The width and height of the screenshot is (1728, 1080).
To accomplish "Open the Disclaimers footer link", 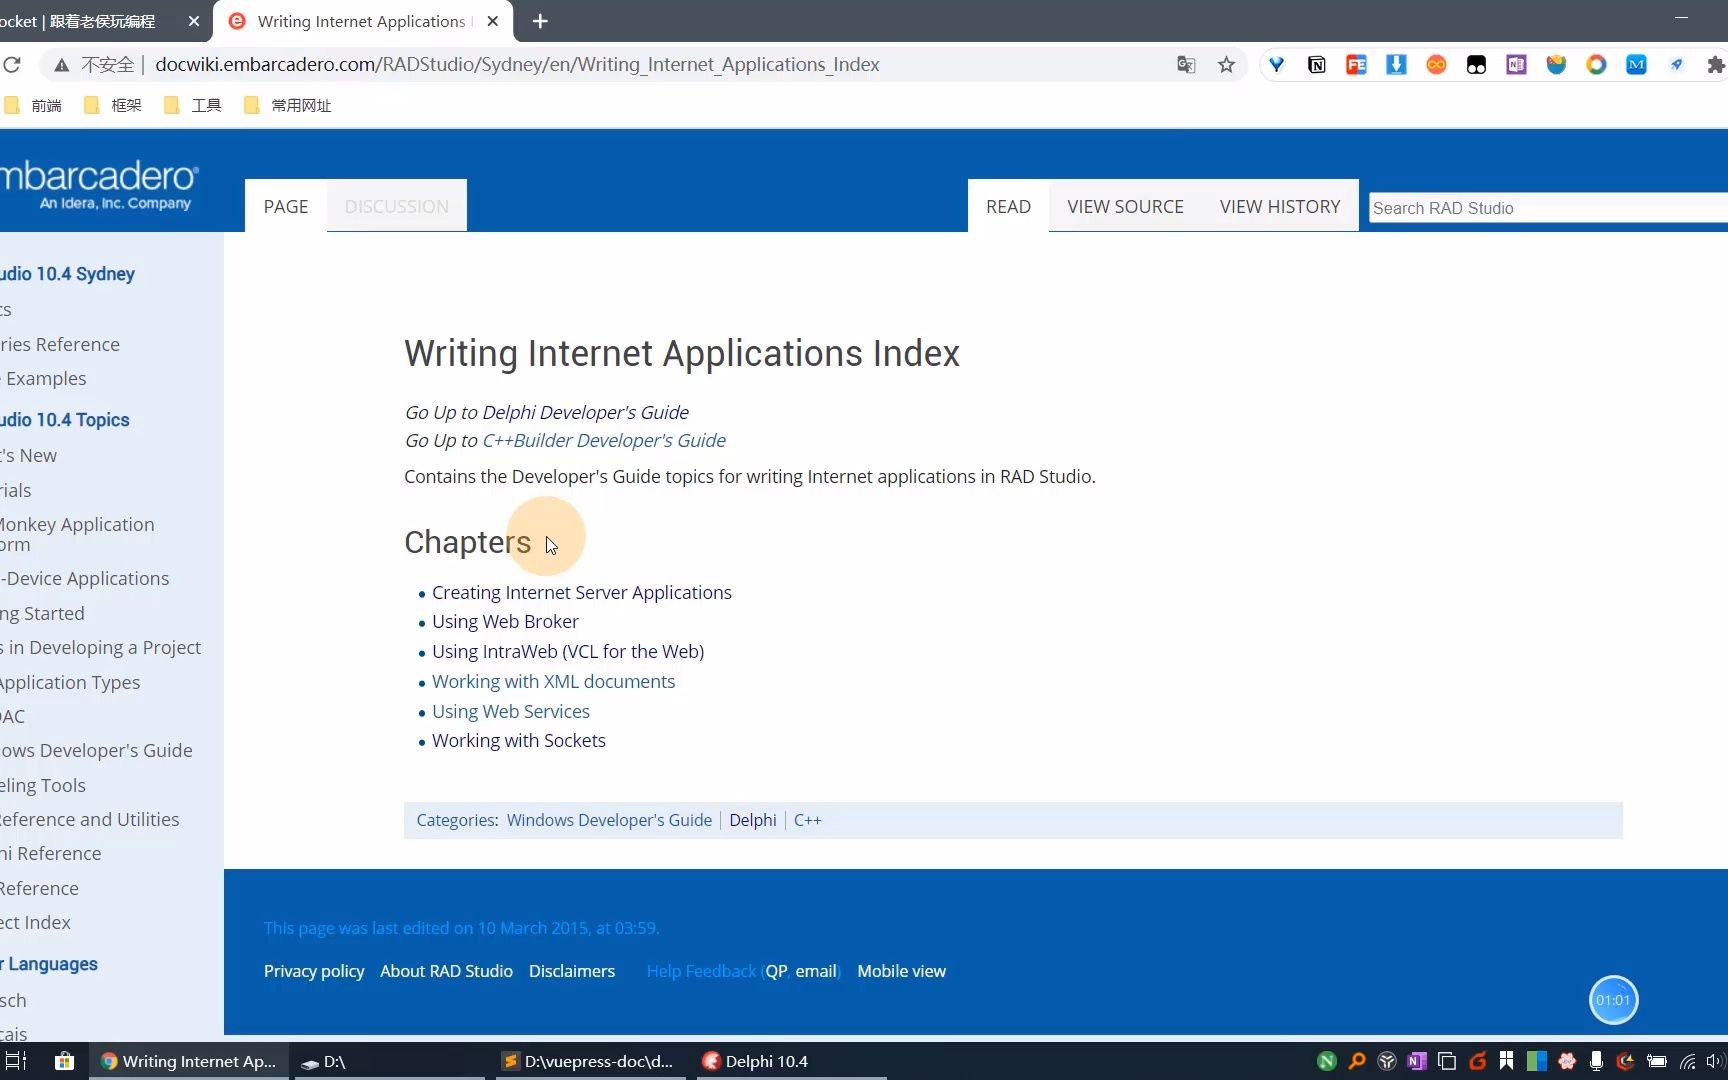I will tap(572, 971).
